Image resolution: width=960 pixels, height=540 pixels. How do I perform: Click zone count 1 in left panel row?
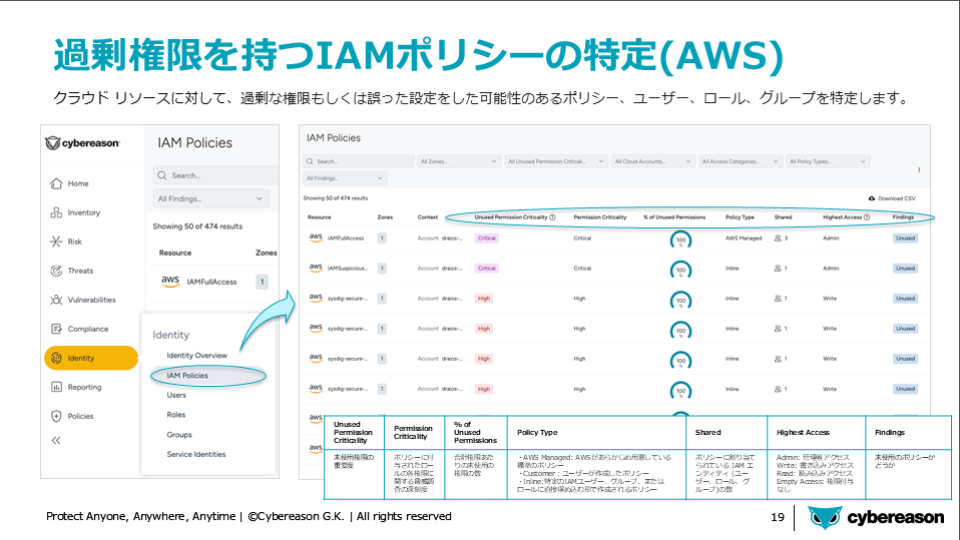pos(262,282)
